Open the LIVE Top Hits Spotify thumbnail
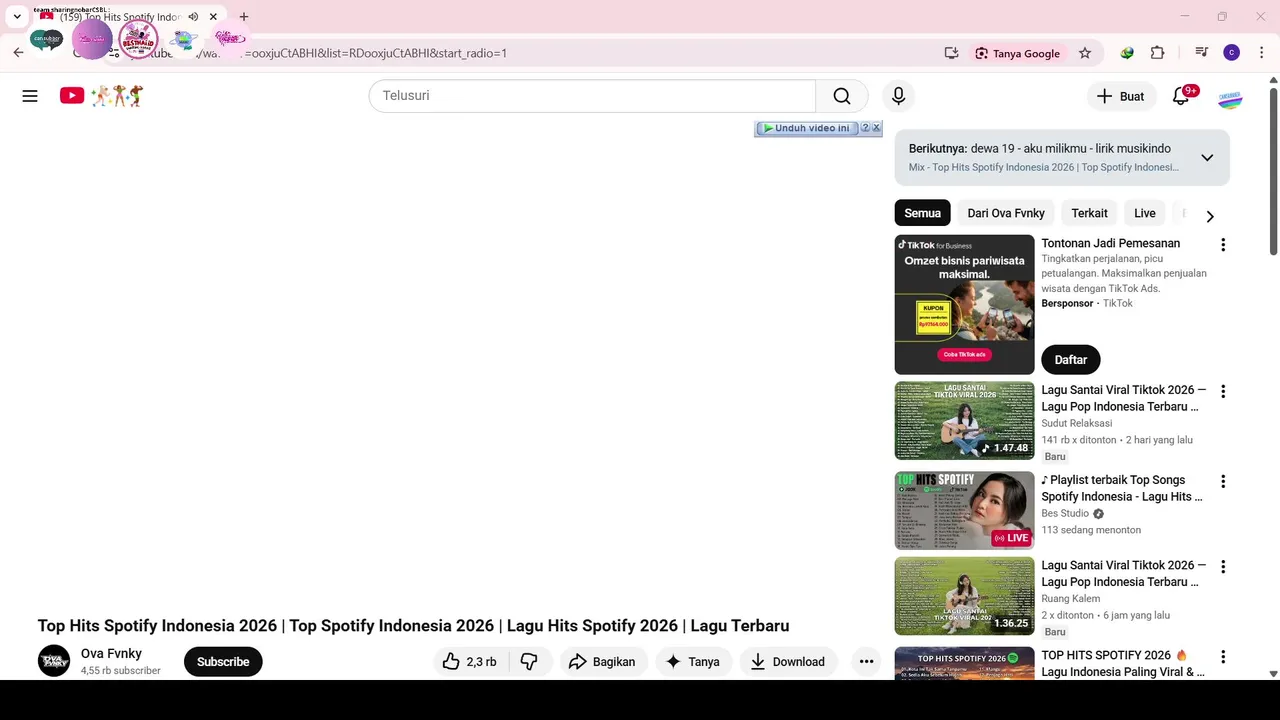The image size is (1280, 720). coord(964,511)
